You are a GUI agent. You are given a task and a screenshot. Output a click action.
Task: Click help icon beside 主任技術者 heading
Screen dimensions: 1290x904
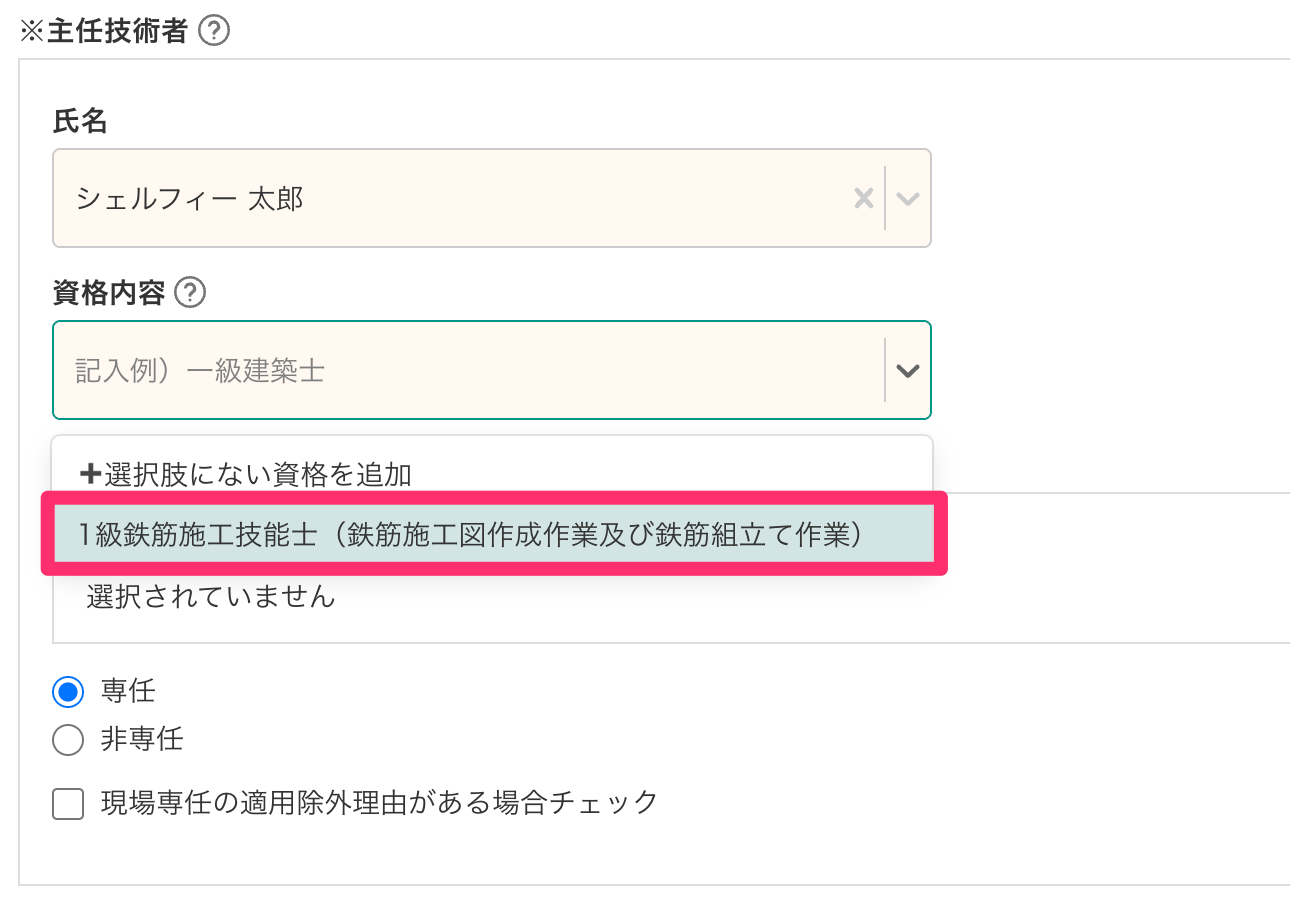coord(214,32)
